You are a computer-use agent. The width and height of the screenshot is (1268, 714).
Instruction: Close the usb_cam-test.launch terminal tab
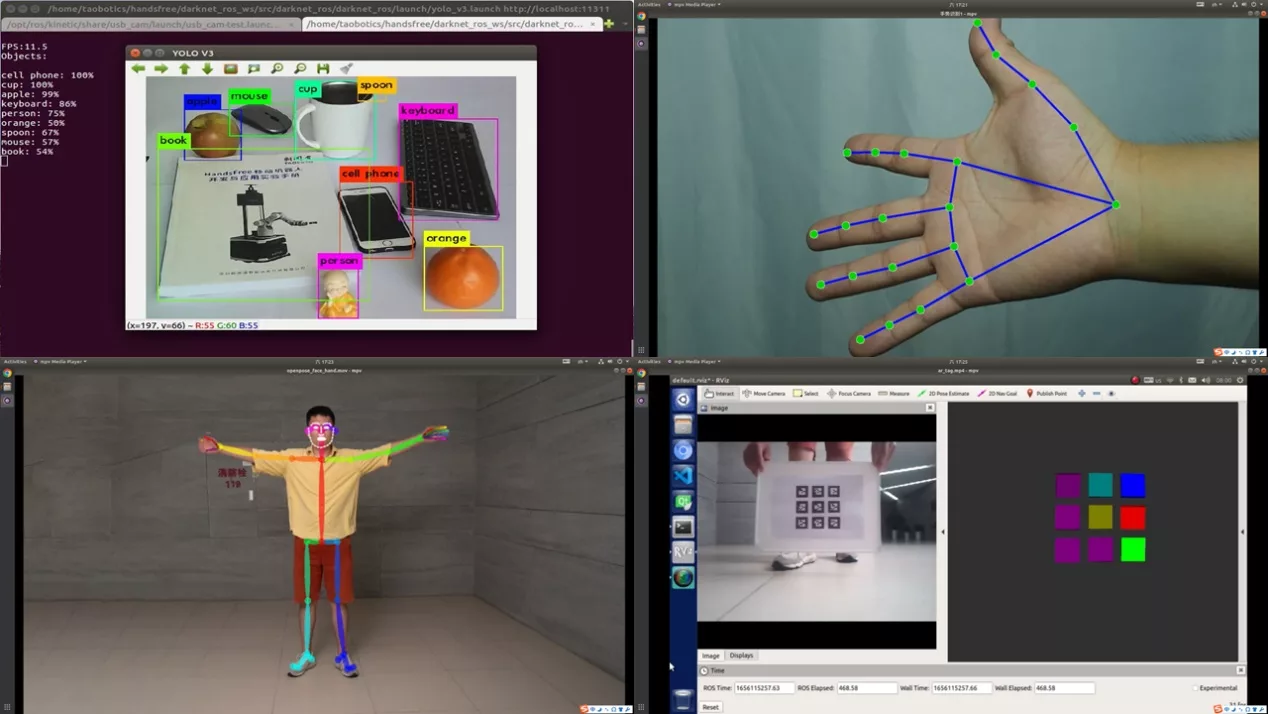click(292, 24)
